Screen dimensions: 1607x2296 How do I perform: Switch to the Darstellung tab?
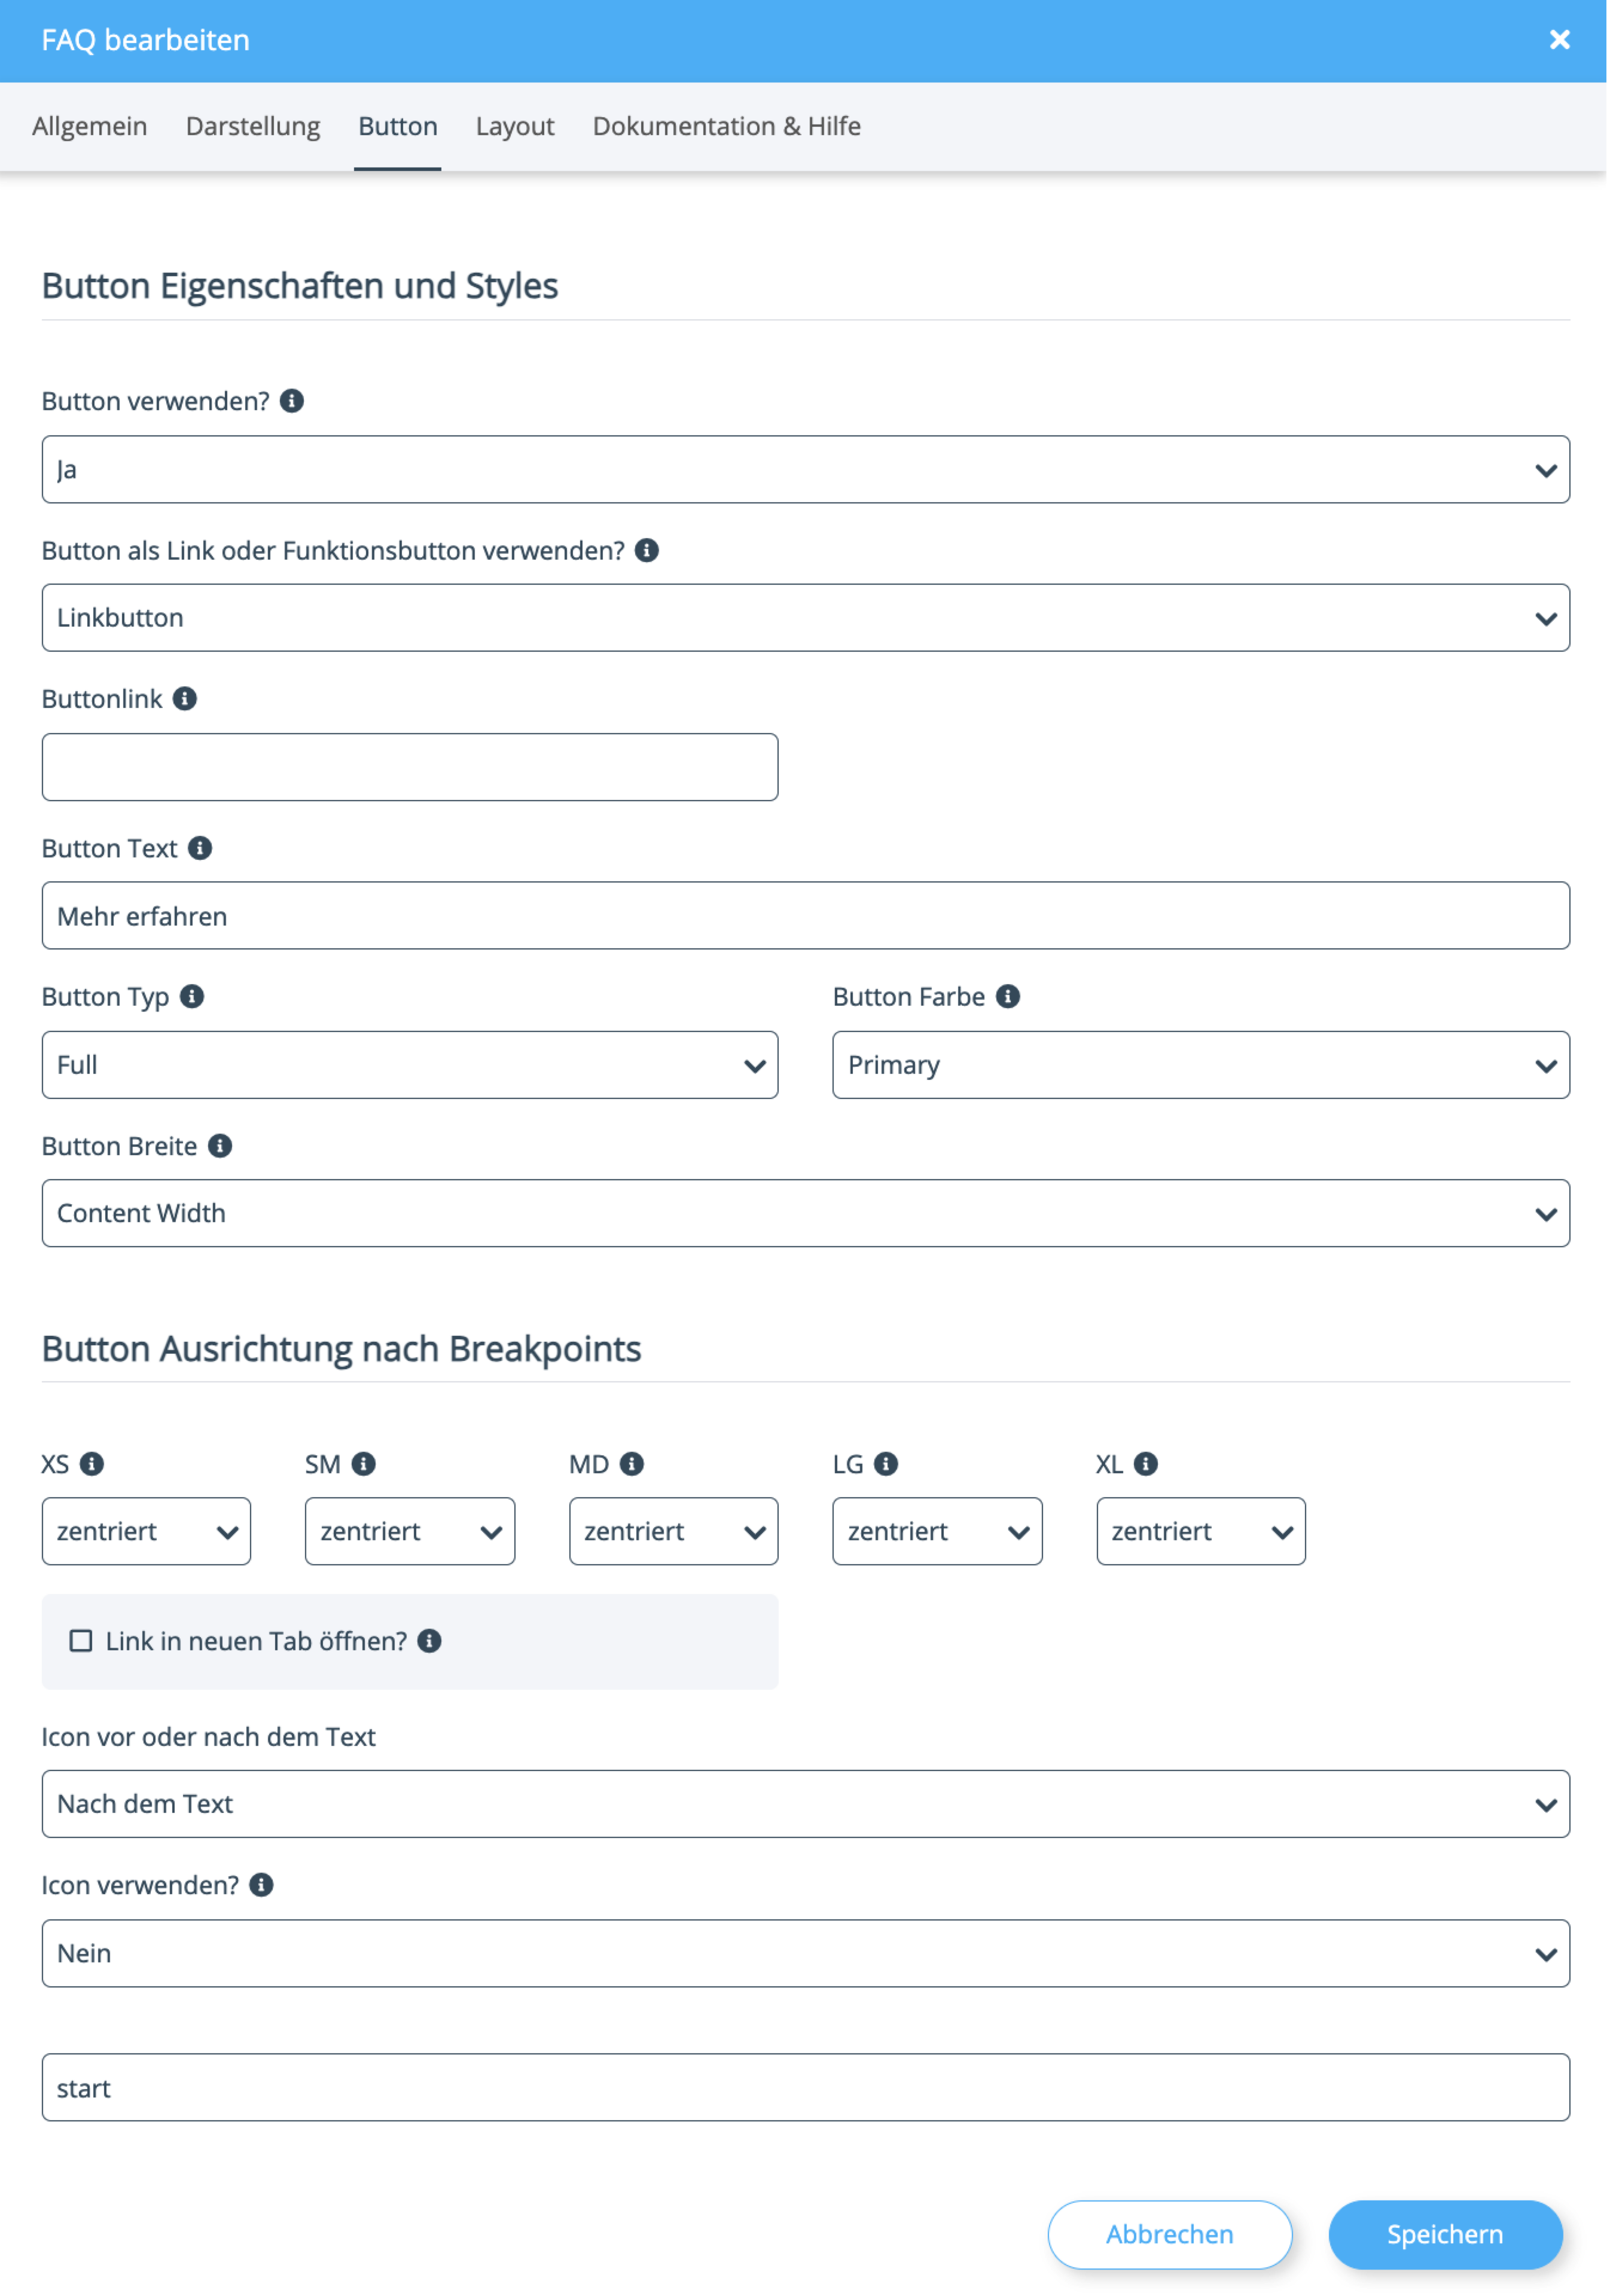253,126
